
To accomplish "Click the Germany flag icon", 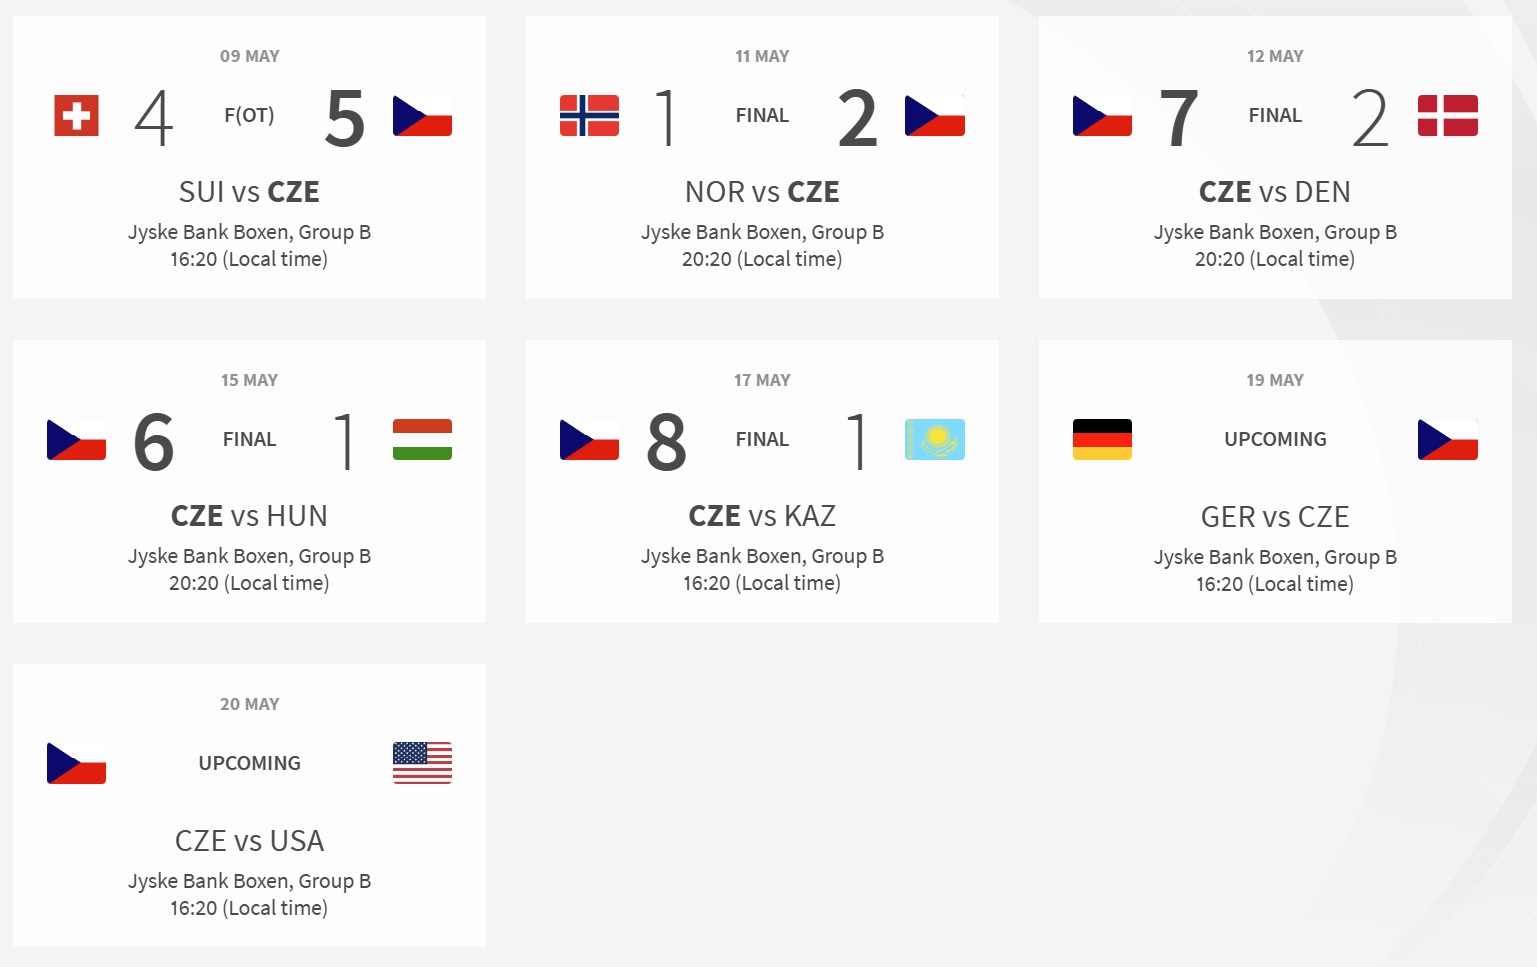I will pyautogui.click(x=1102, y=440).
